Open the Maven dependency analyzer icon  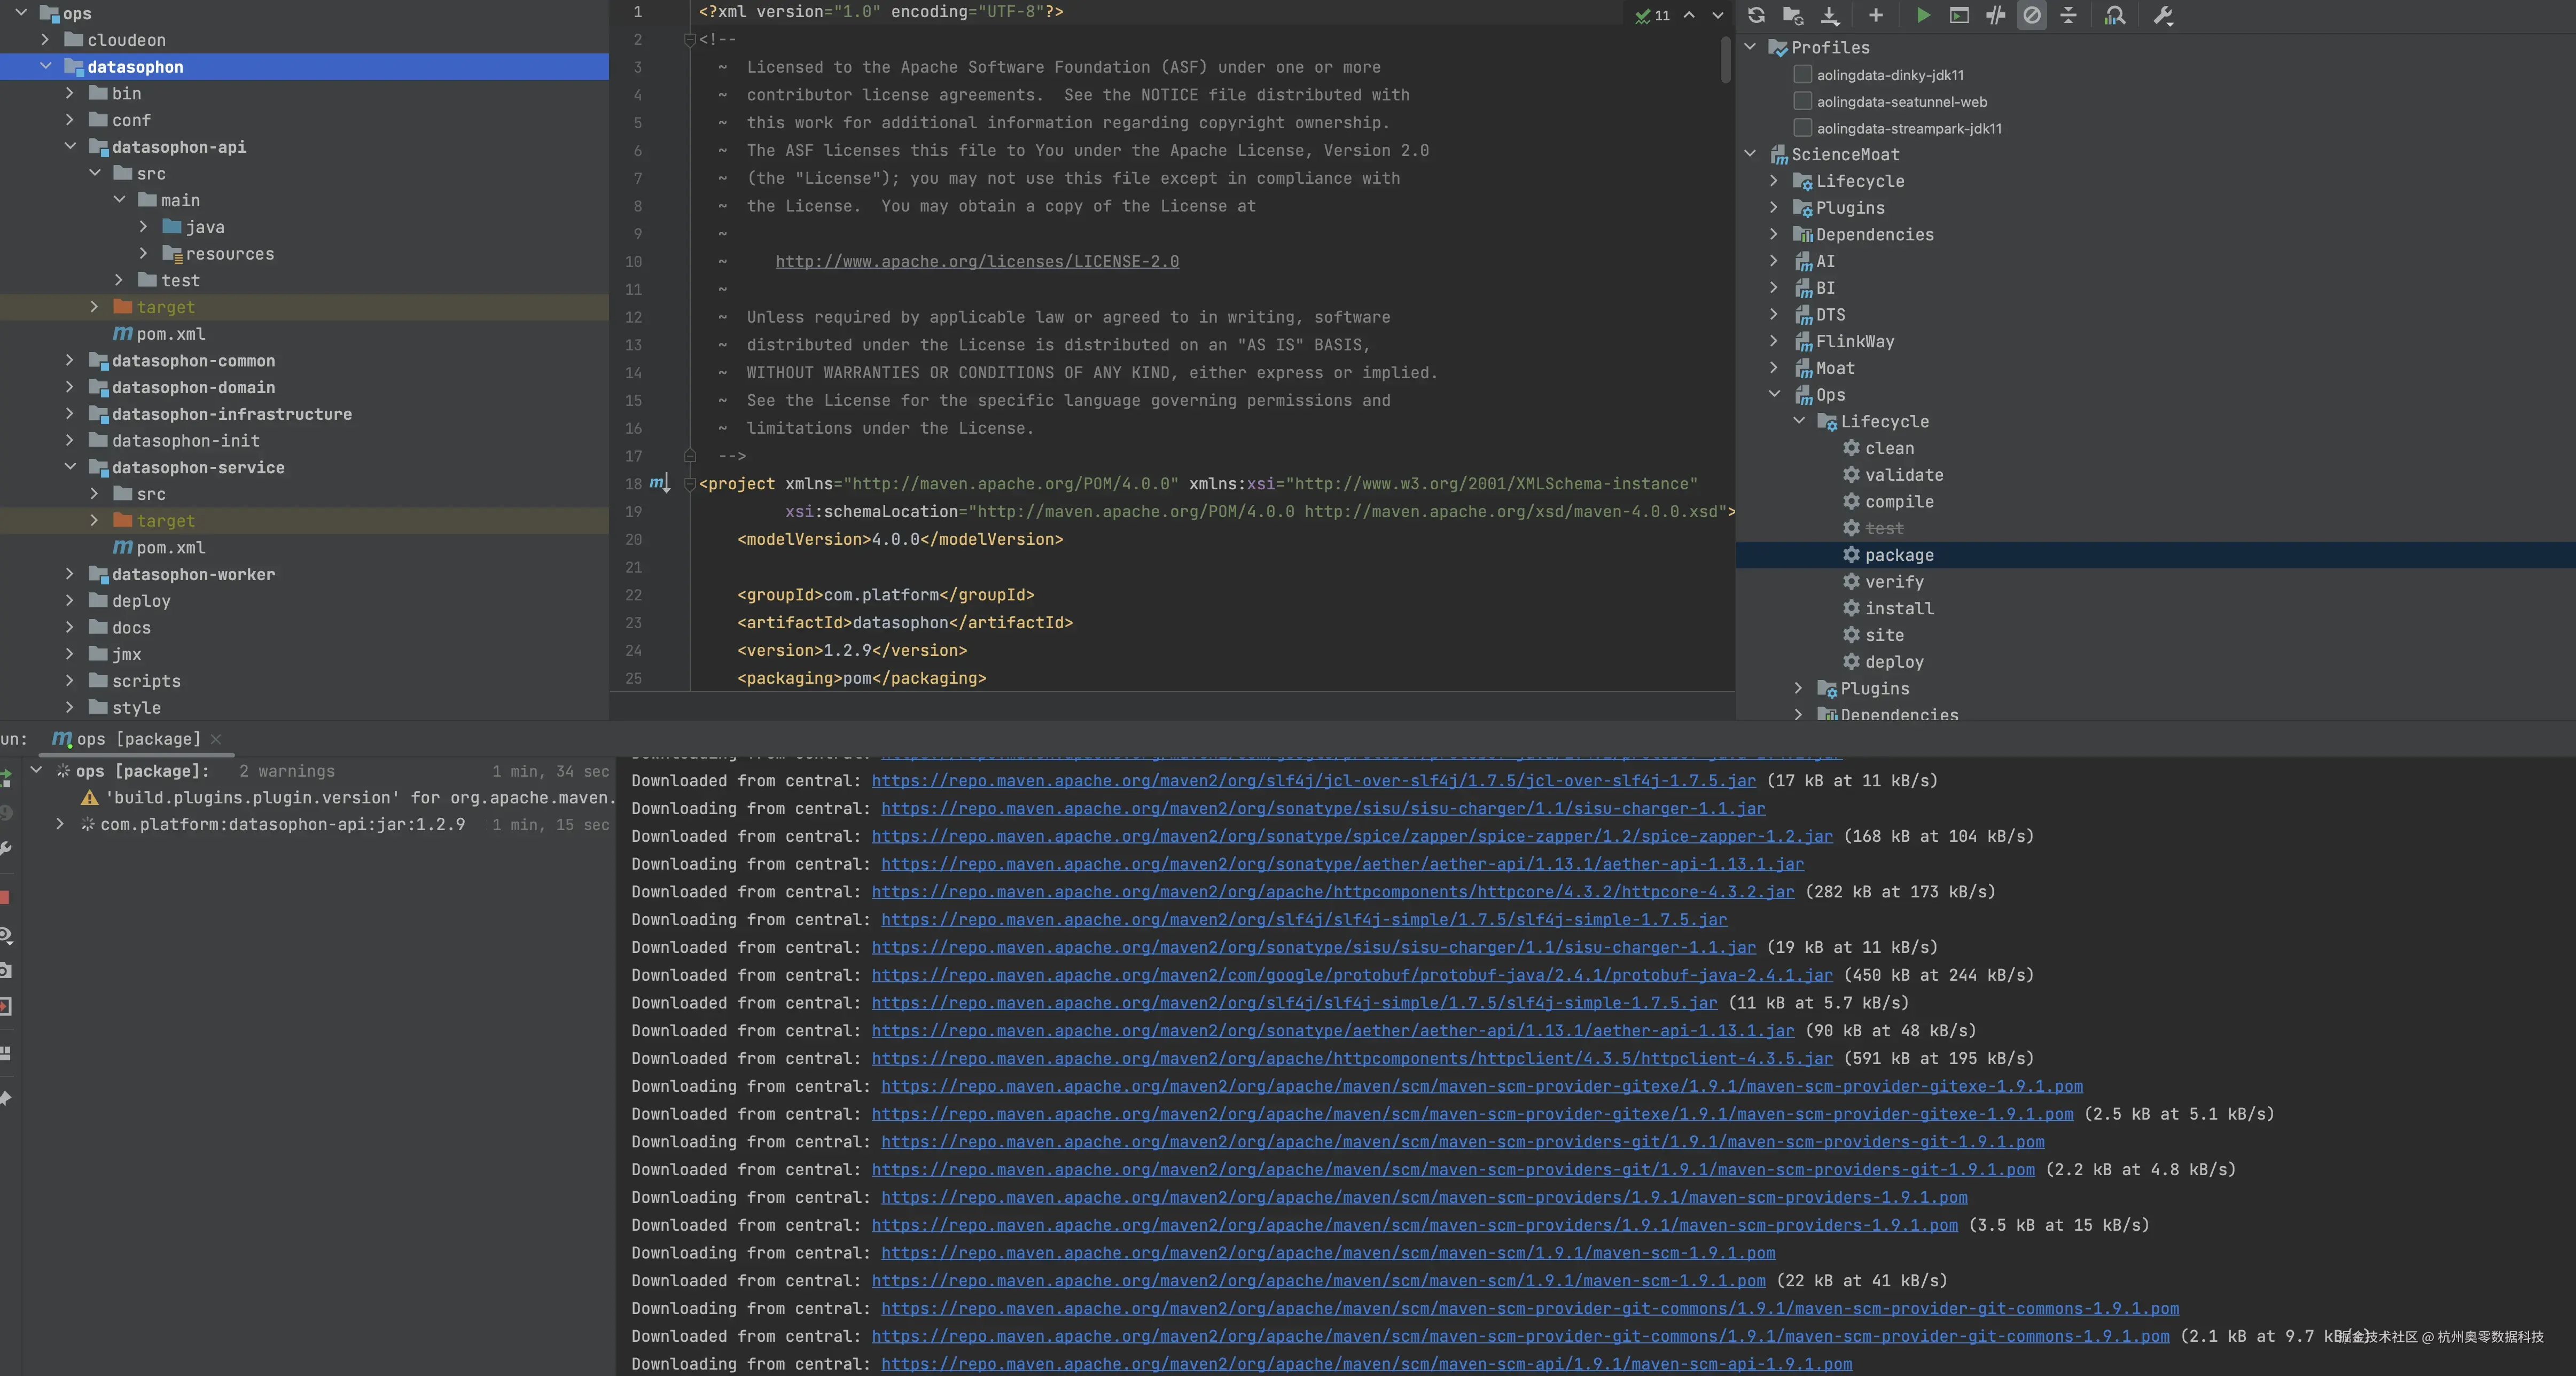click(x=2115, y=16)
